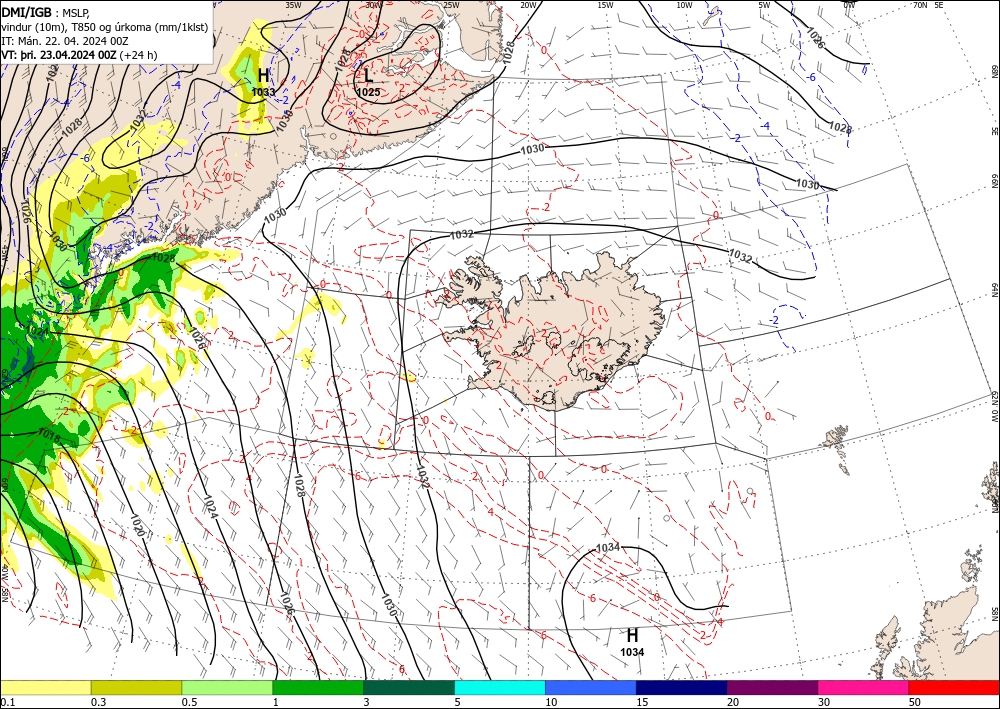
Task: Click the pink 30–50 legend swatch
Action: [864, 687]
